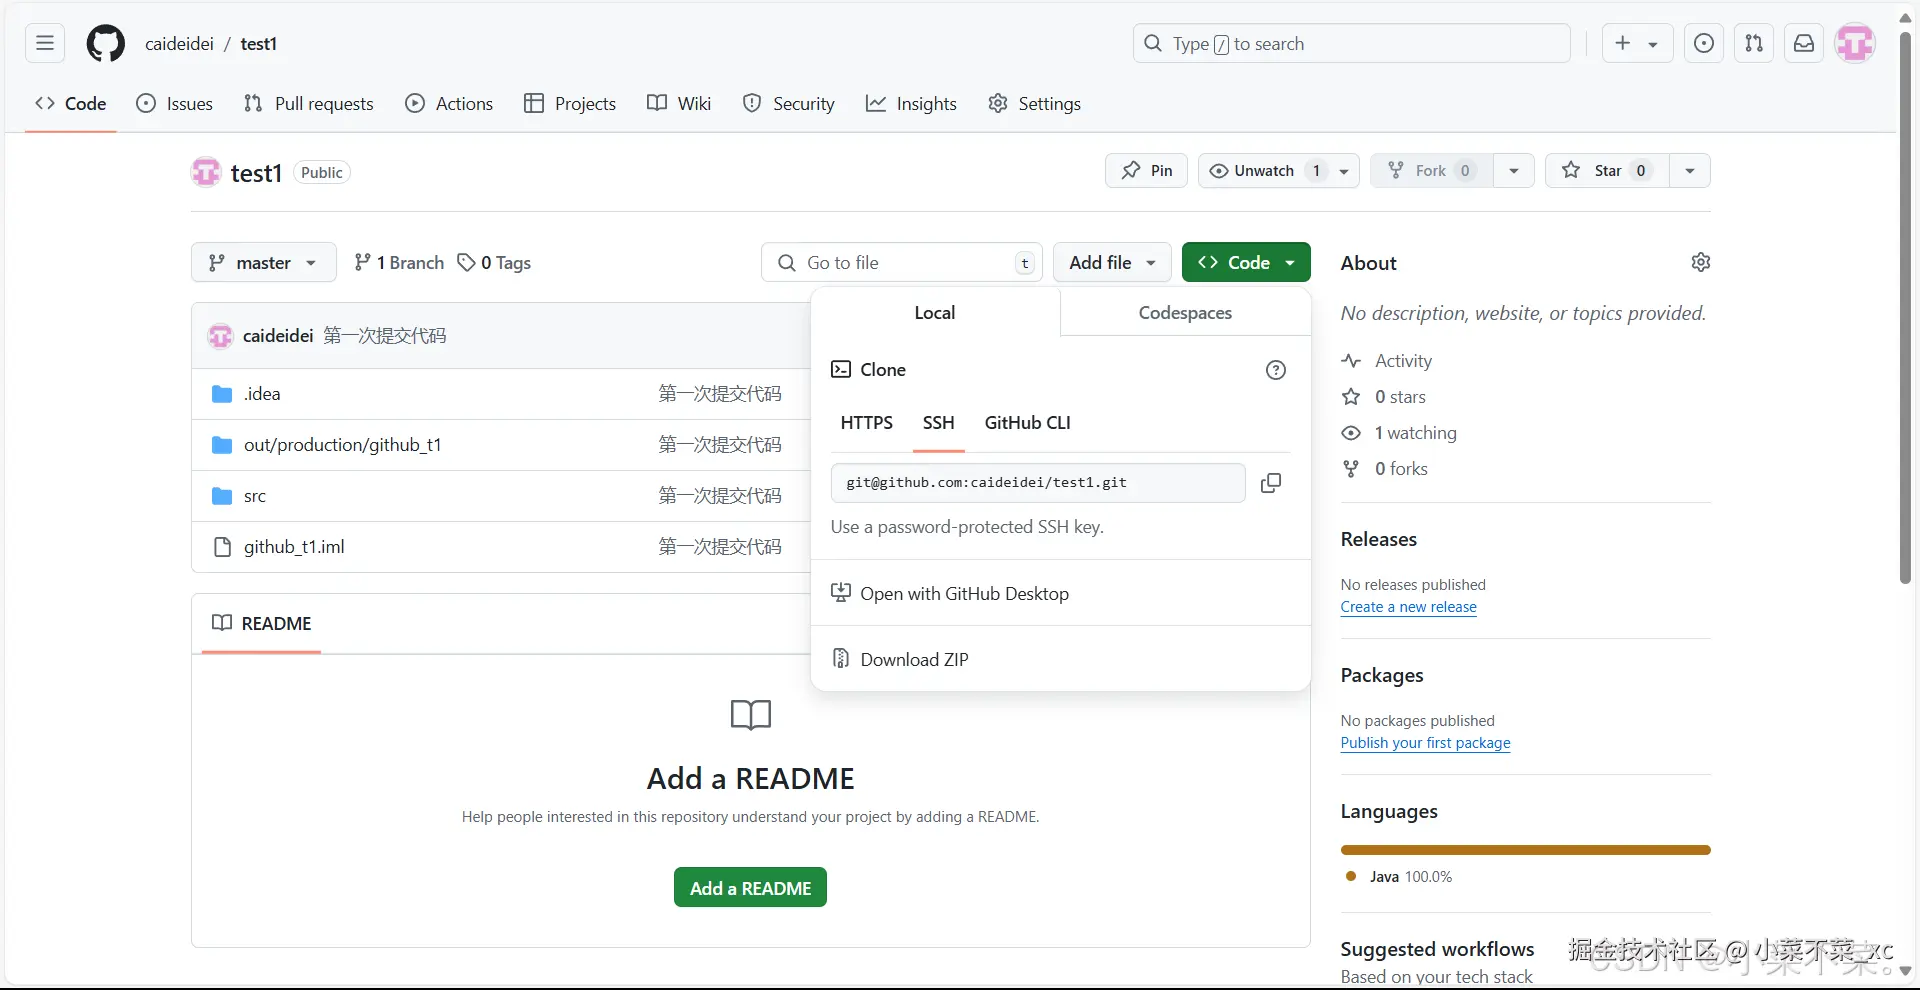
Task: Open the clone help question mark icon
Action: coord(1276,370)
